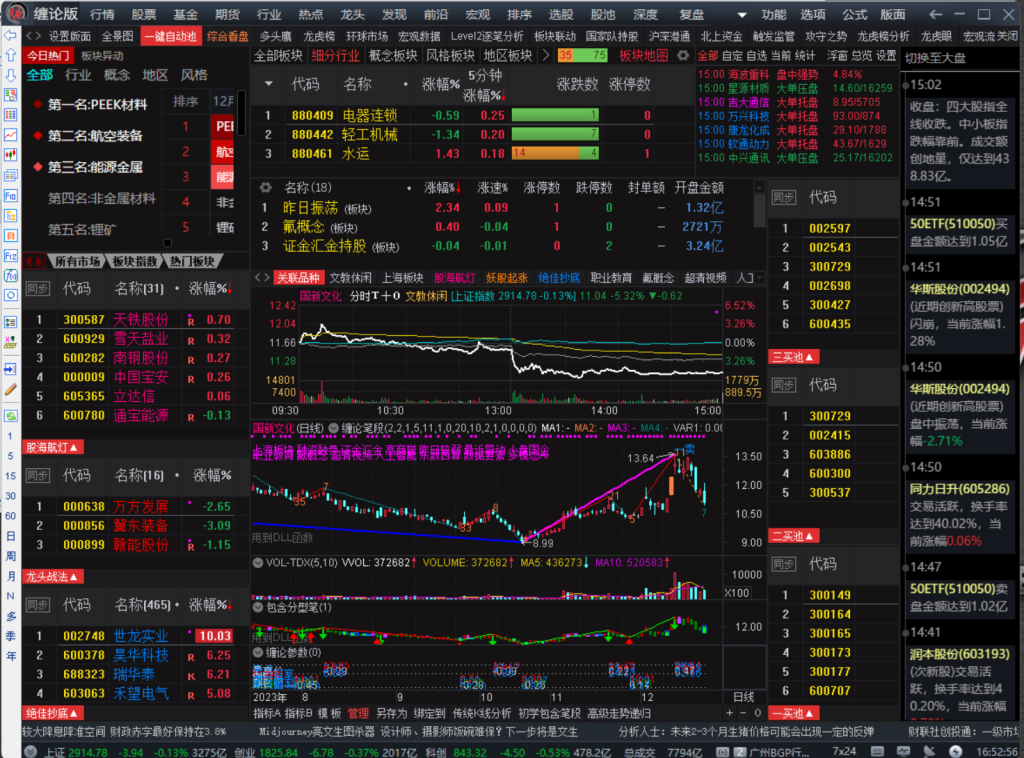Open the colored grid quote-list sidebar icon

[x=10, y=115]
